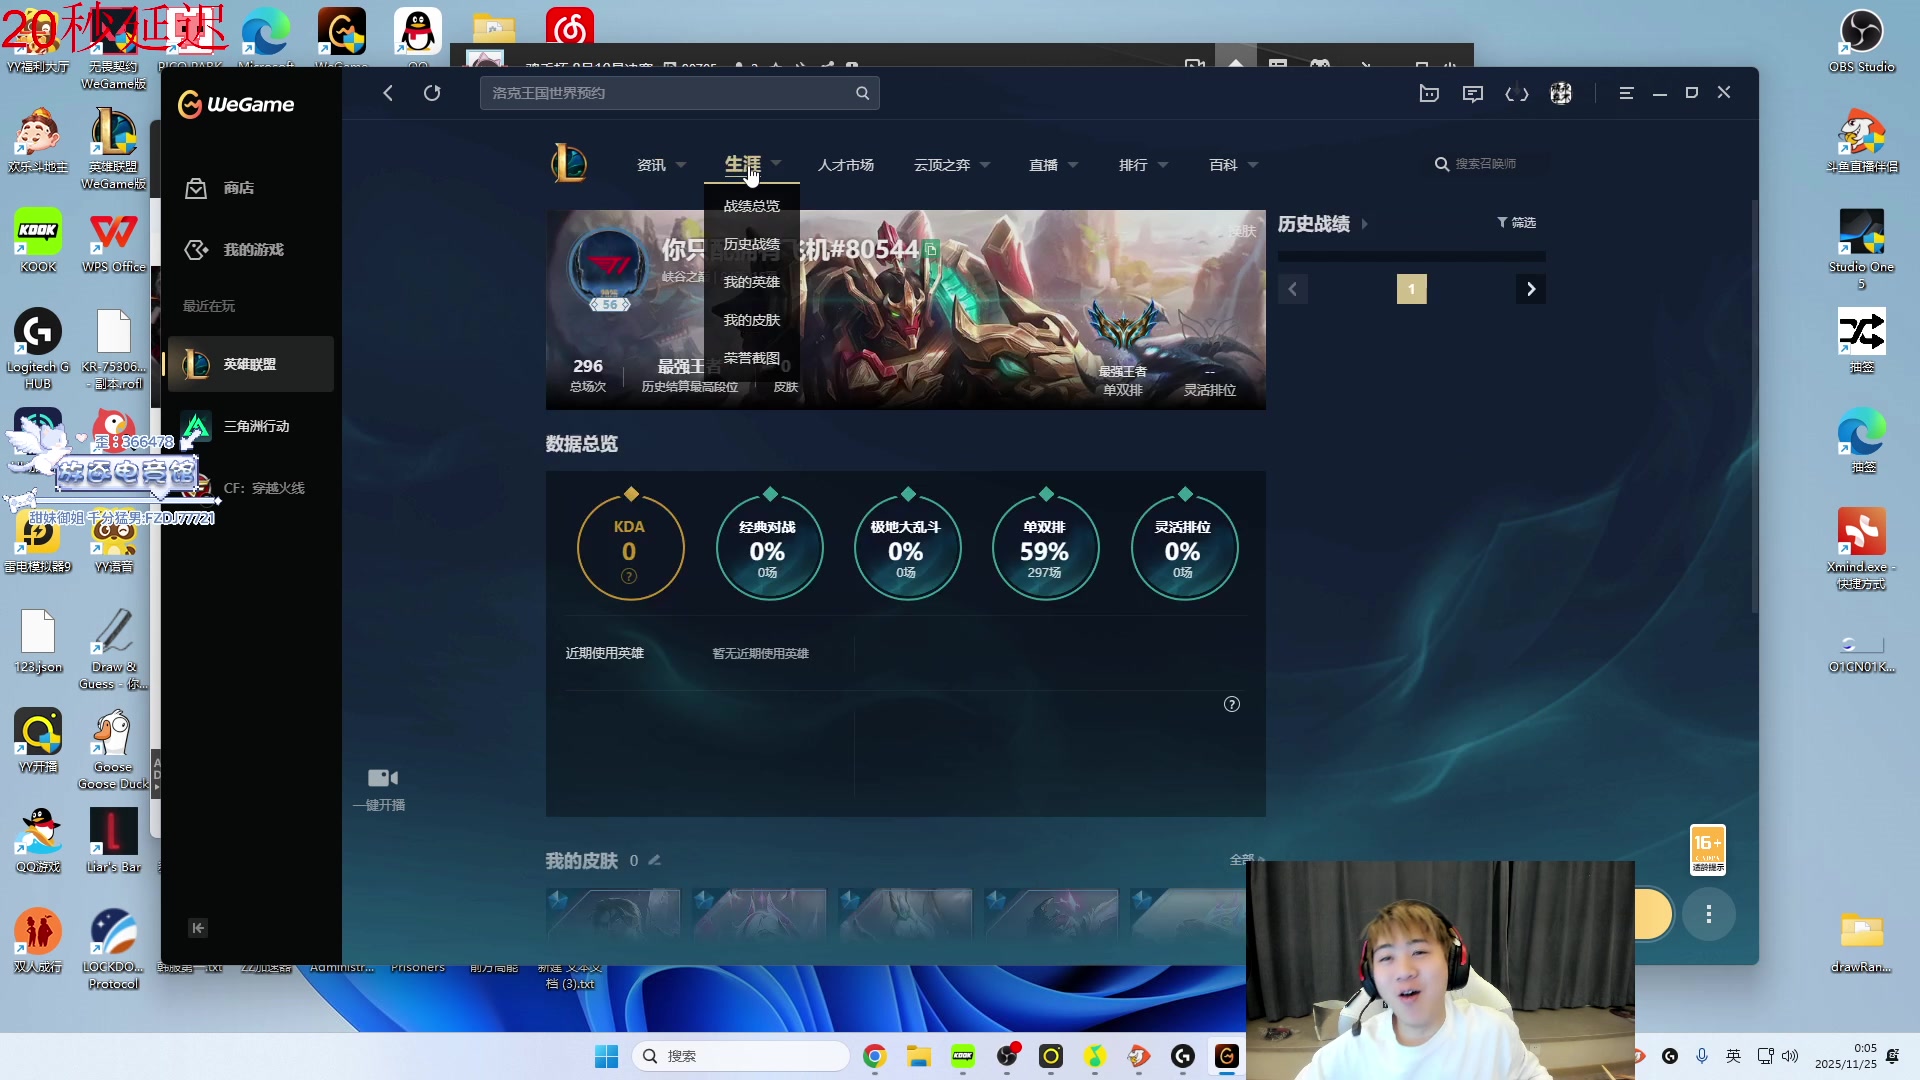The image size is (1920, 1080).
Task: Click the refresh page icon
Action: 432,93
